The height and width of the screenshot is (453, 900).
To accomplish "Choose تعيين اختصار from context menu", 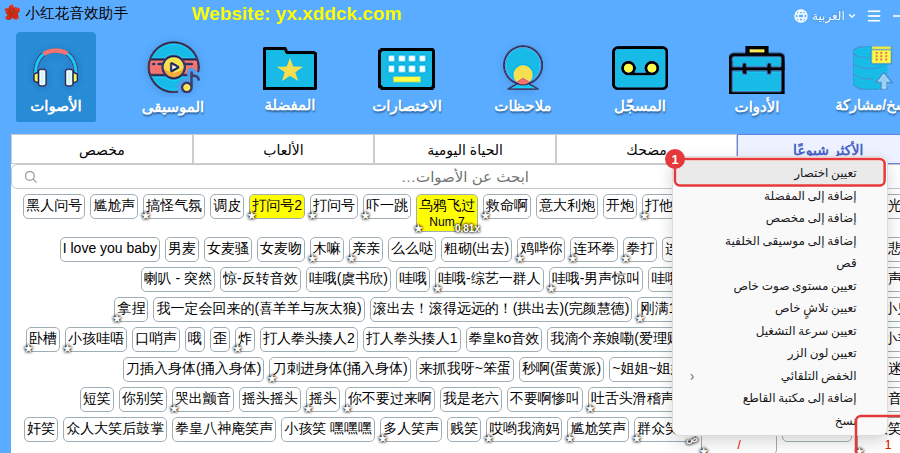I will click(779, 173).
